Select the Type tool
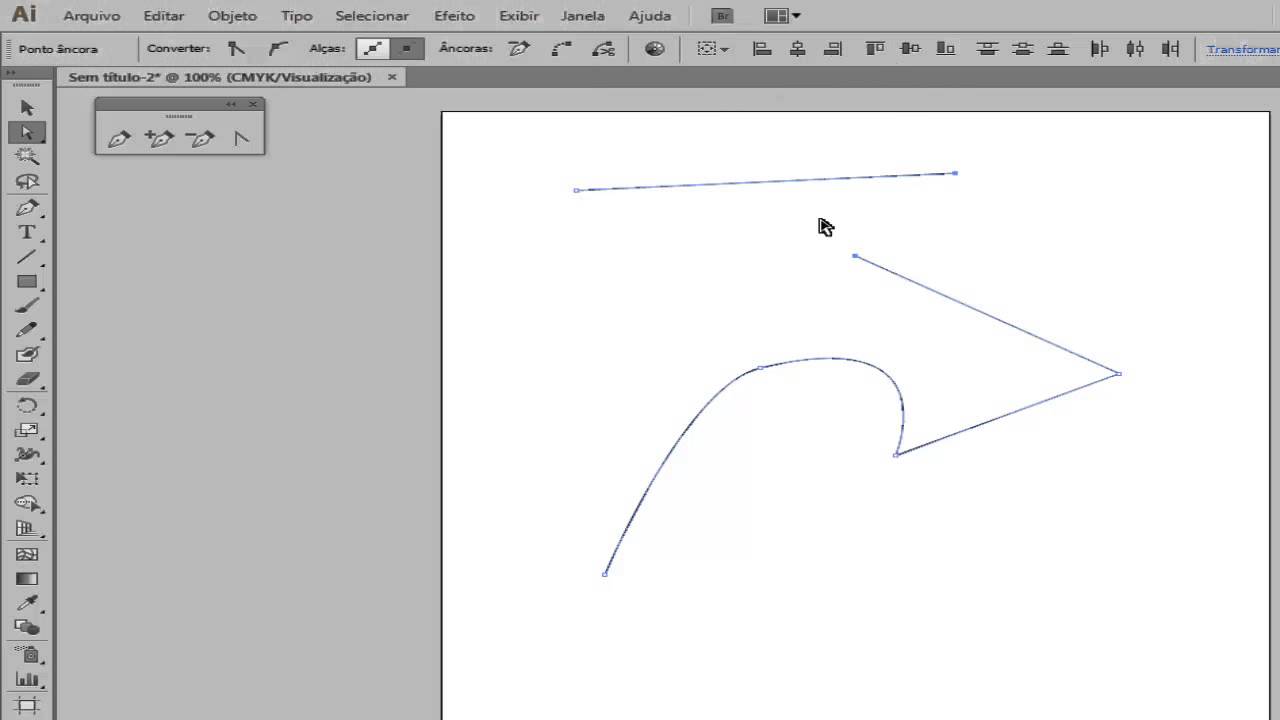The image size is (1280, 720). (x=27, y=232)
